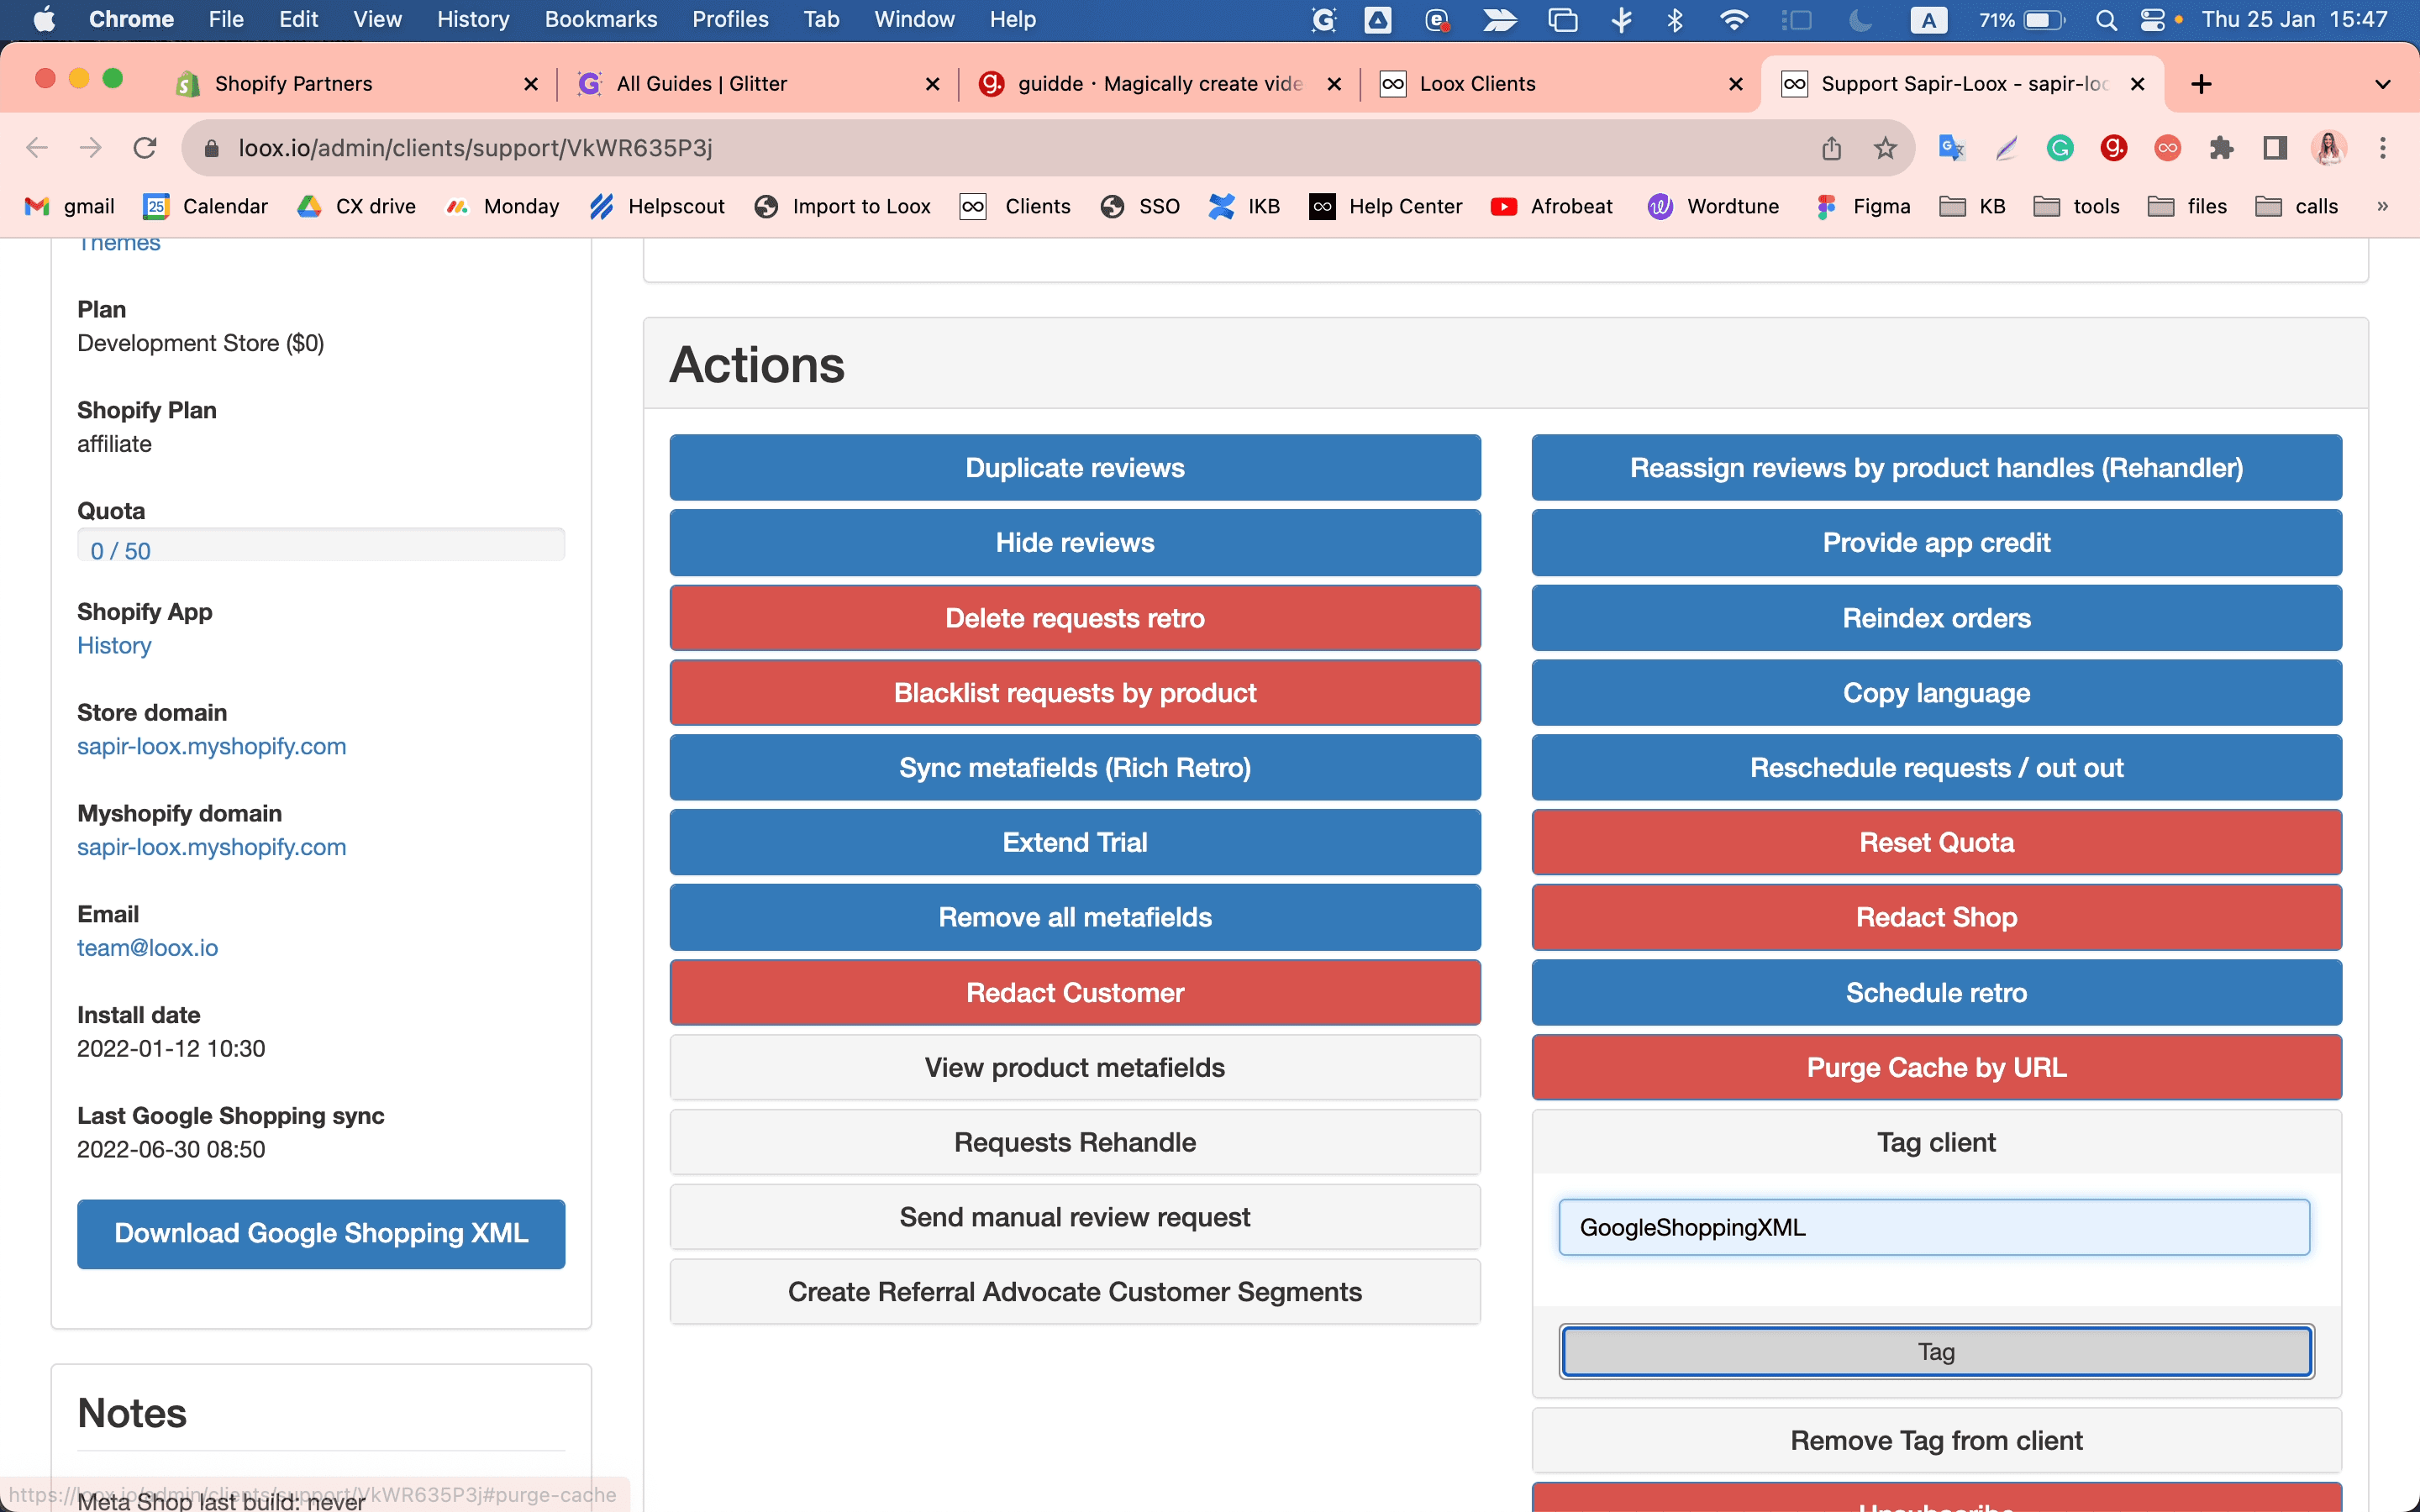Click the address bar URL
The width and height of the screenshot is (2420, 1512).
point(475,148)
